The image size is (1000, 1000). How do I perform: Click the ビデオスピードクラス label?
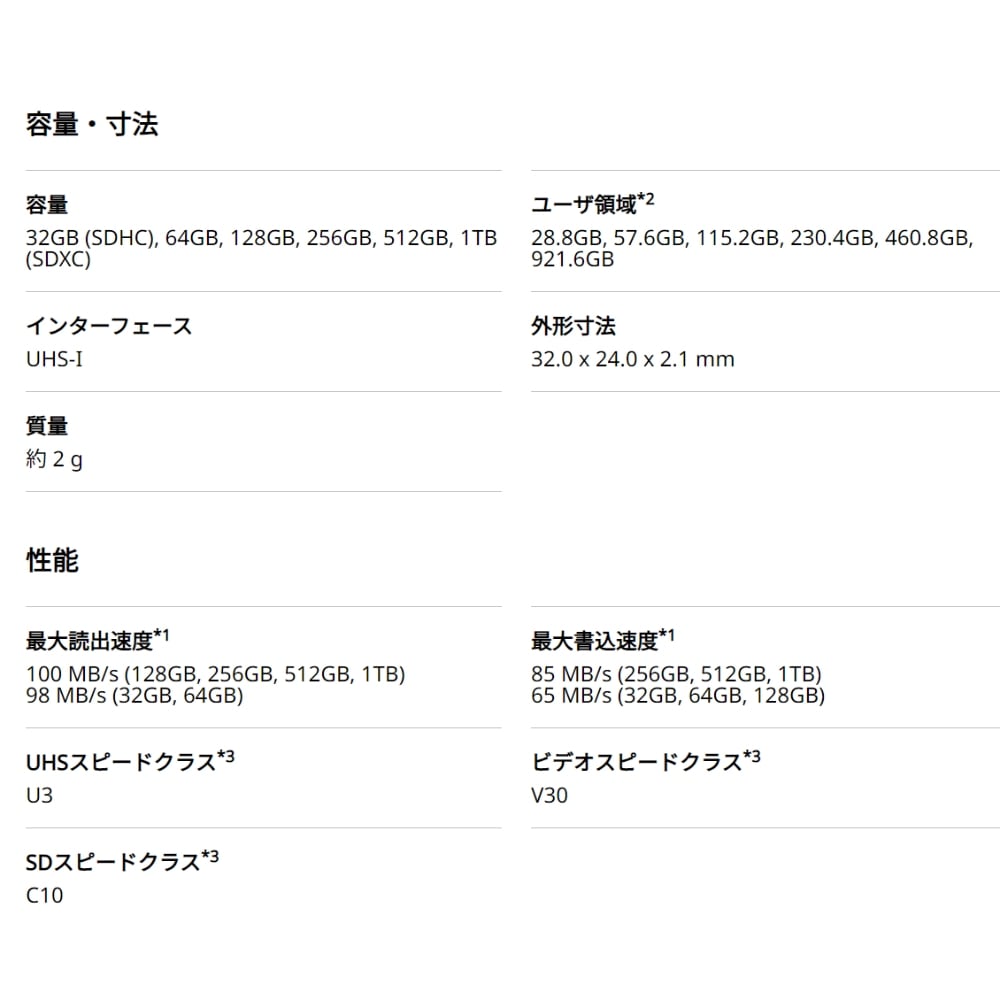click(636, 763)
